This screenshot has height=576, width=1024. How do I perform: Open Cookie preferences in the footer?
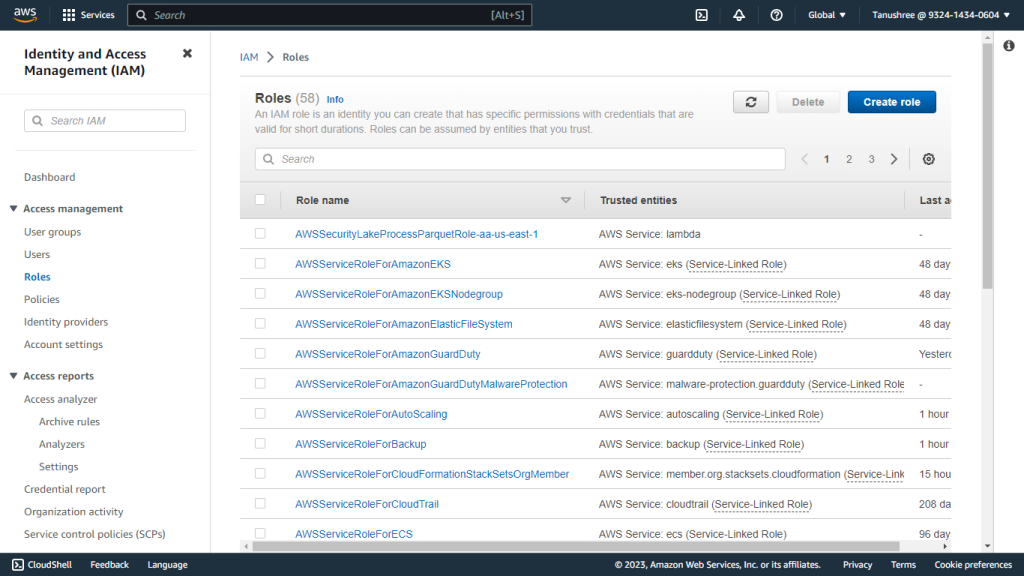(973, 565)
